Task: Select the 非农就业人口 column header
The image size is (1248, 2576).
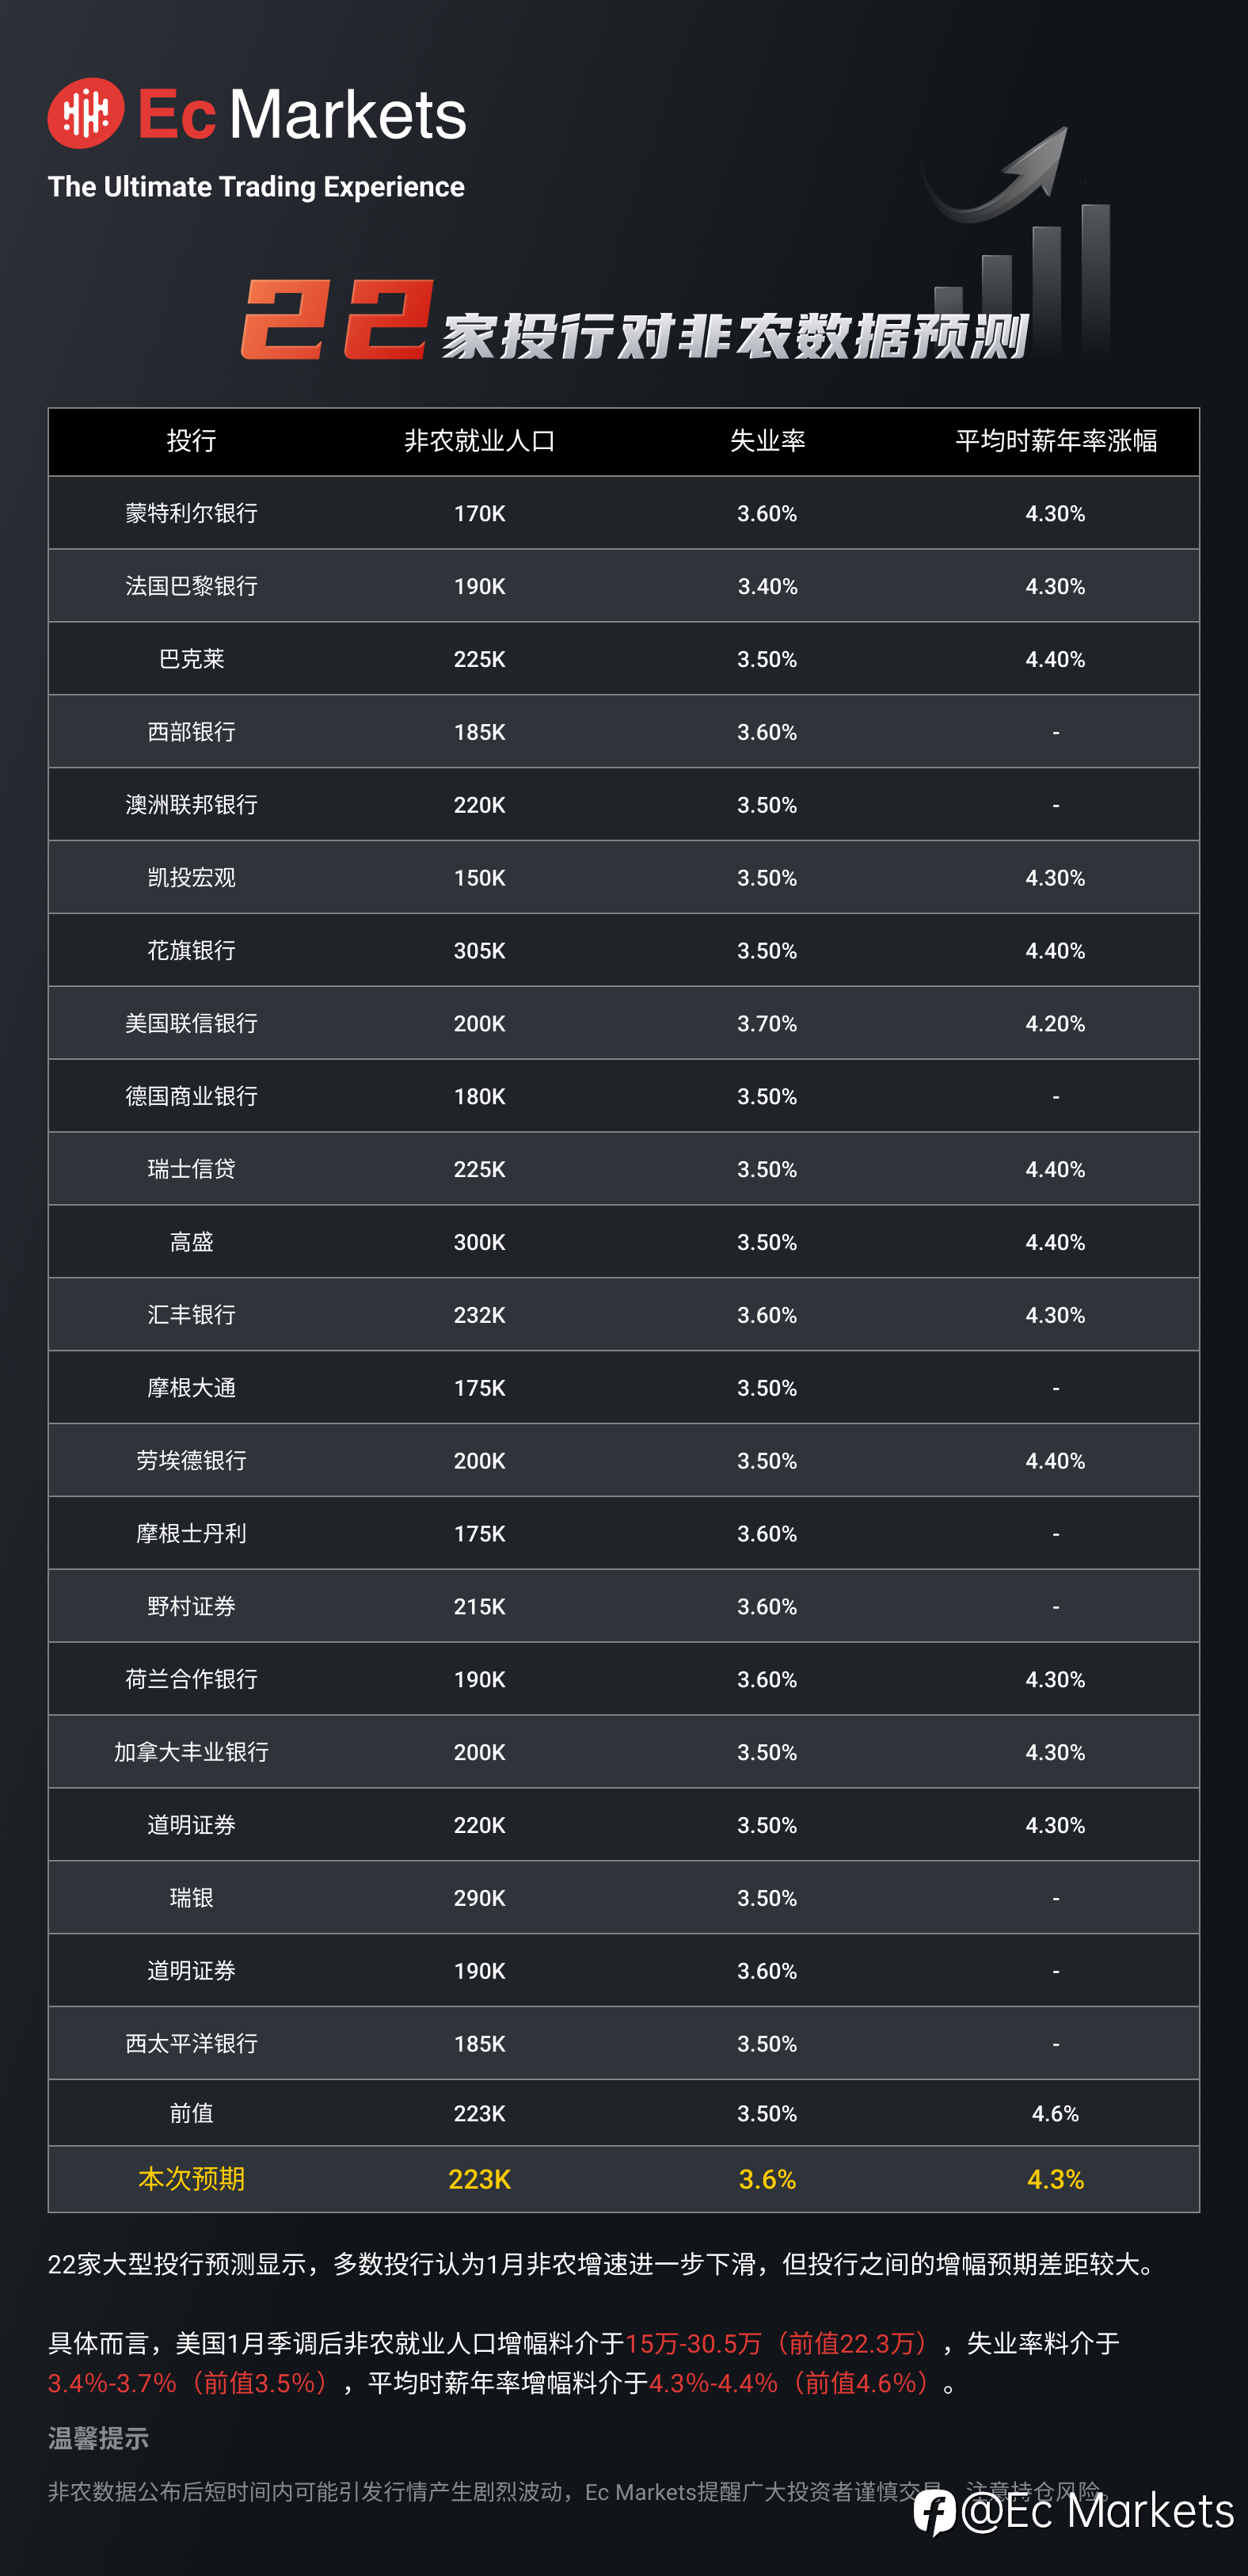Action: pyautogui.click(x=479, y=441)
